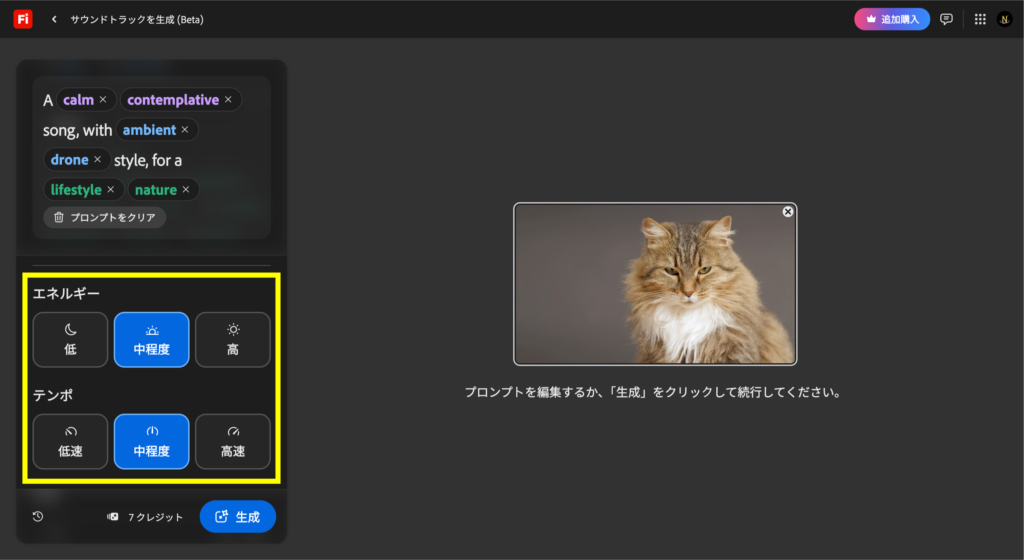The width and height of the screenshot is (1024, 560).
Task: Click the Adobe Firefly logo icon
Action: tap(22, 19)
